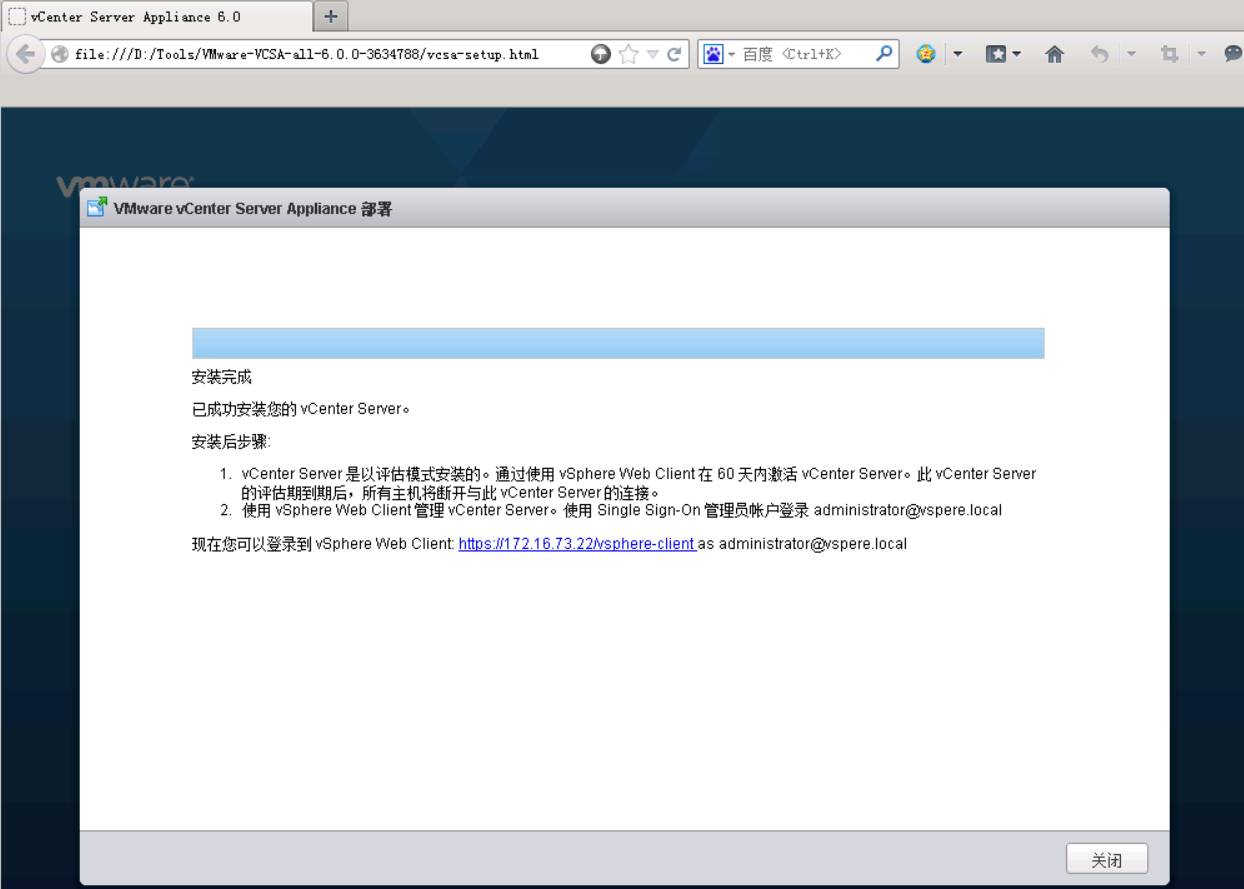Click the vCenter deployment dialog title icon
Screen dimensions: 1244x889
click(97, 208)
